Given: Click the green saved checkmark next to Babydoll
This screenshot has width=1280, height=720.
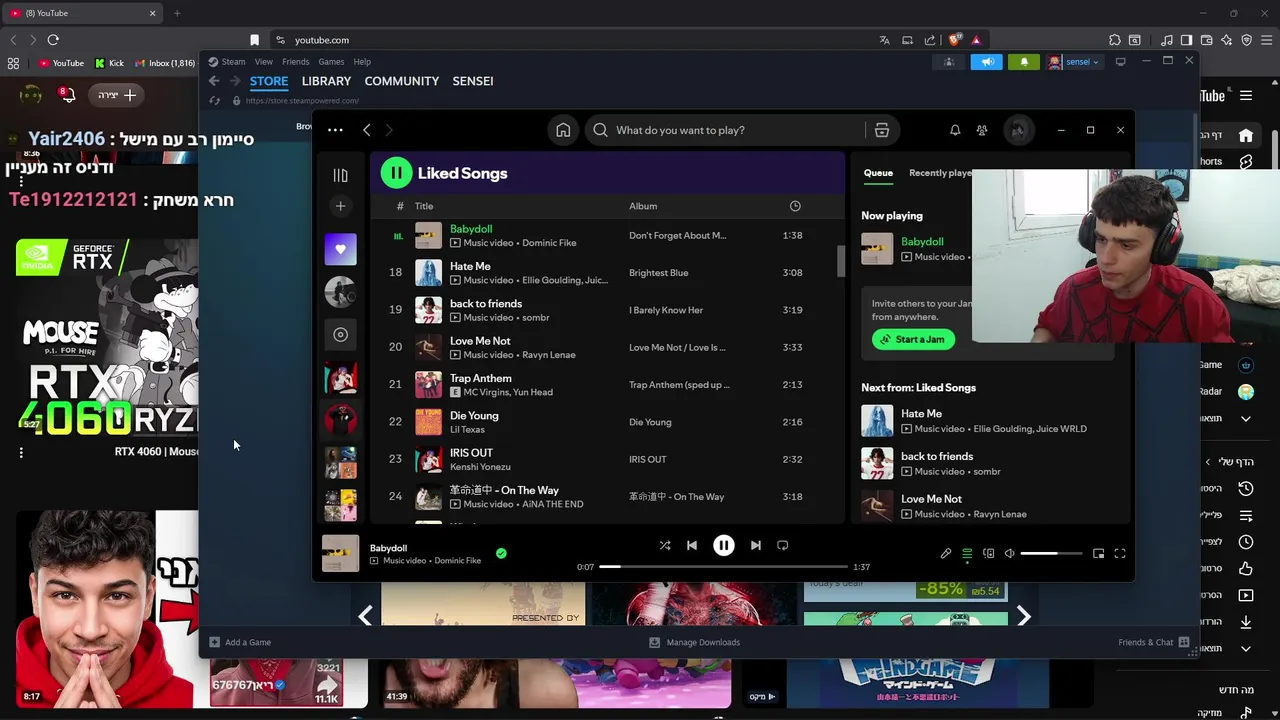Looking at the screenshot, I should [501, 553].
